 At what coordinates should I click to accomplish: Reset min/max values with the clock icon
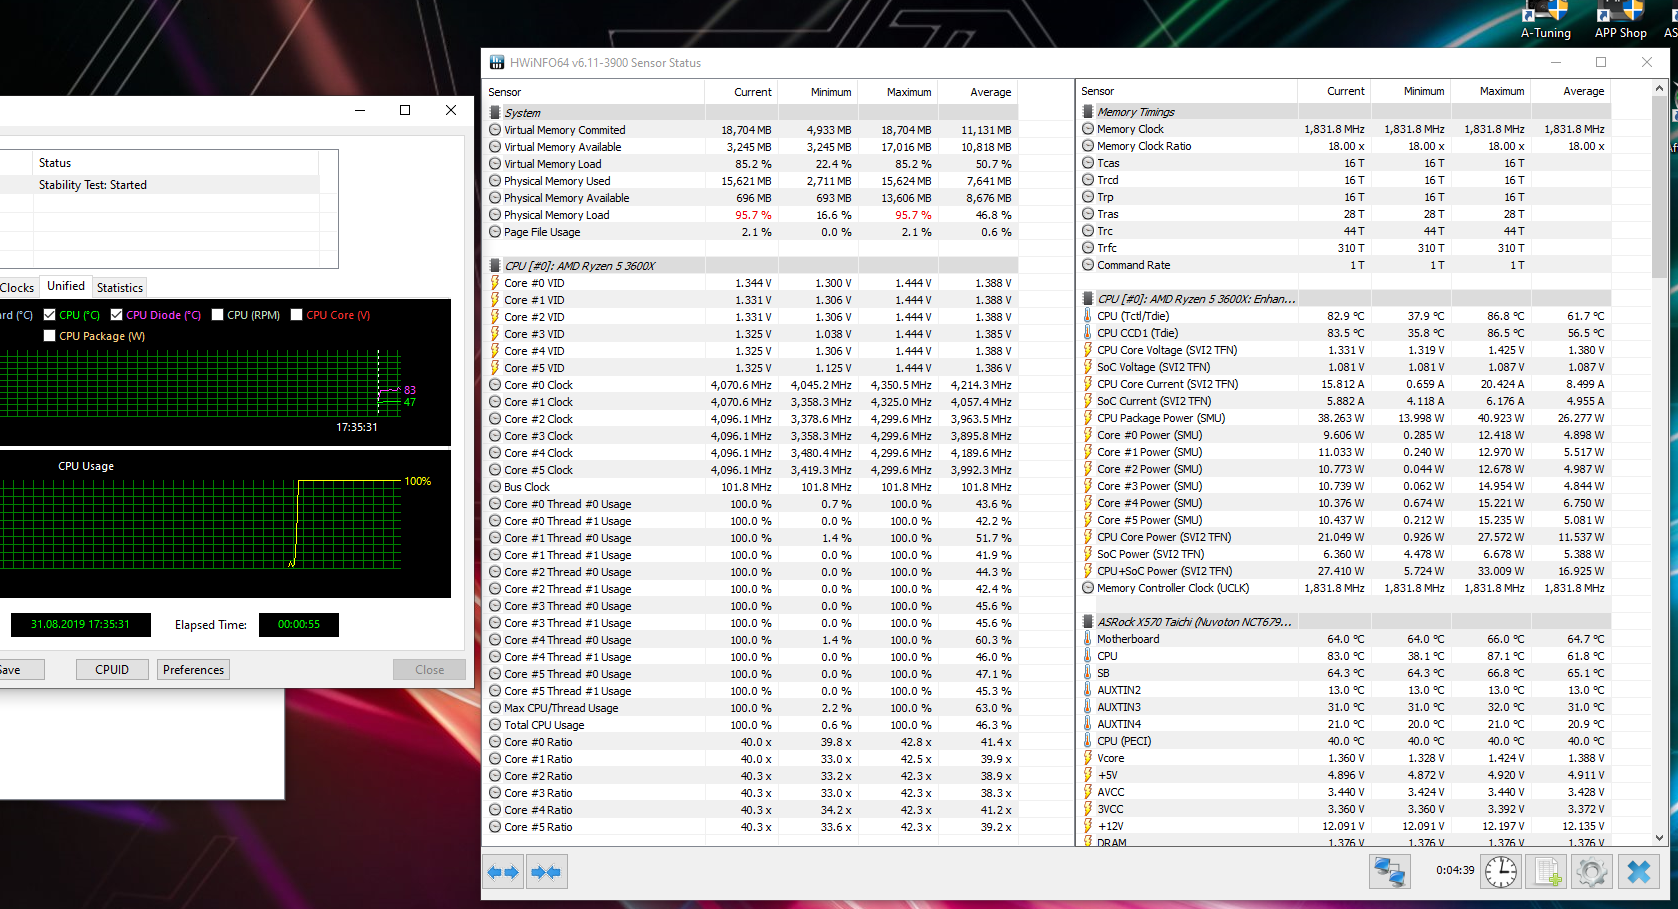click(x=1500, y=871)
